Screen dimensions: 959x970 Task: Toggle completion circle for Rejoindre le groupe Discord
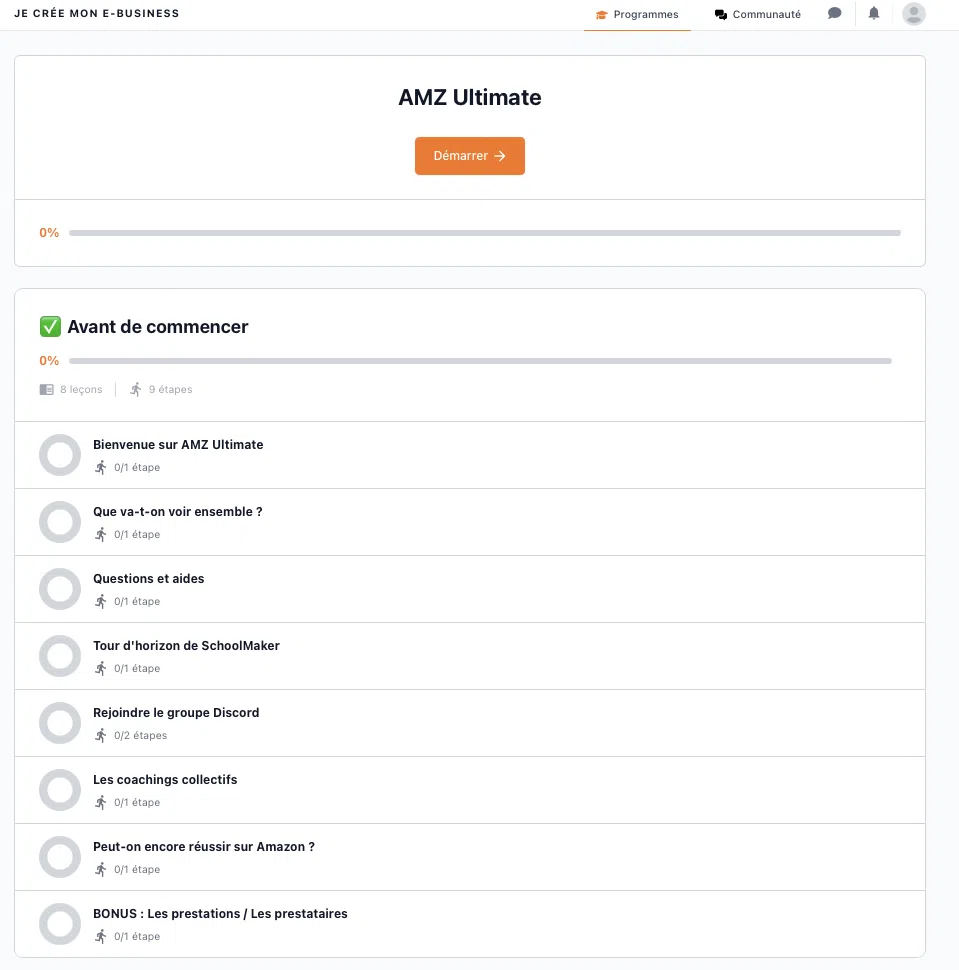click(x=60, y=723)
